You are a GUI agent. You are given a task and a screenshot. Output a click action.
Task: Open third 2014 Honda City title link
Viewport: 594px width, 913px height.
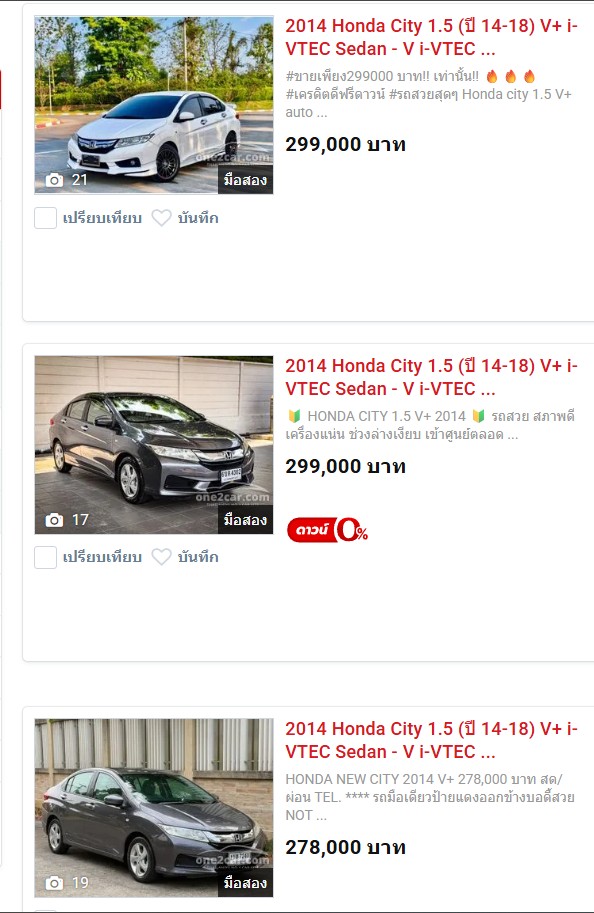[x=431, y=740]
